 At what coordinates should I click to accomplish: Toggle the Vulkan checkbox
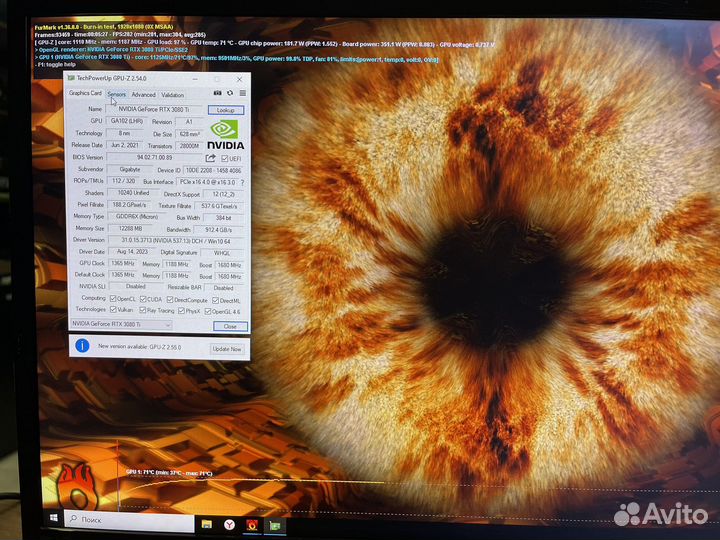[113, 309]
